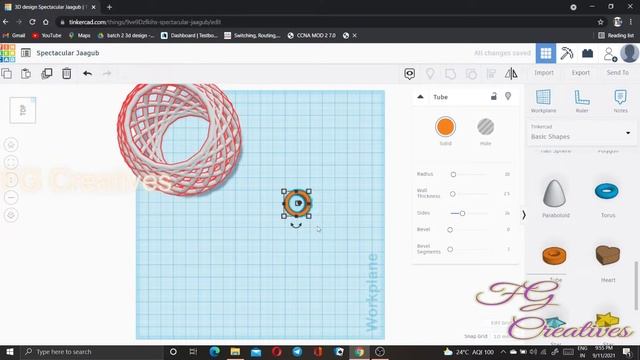Redo the last undone action
Viewport: 640px width, 360px height.
pos(107,73)
